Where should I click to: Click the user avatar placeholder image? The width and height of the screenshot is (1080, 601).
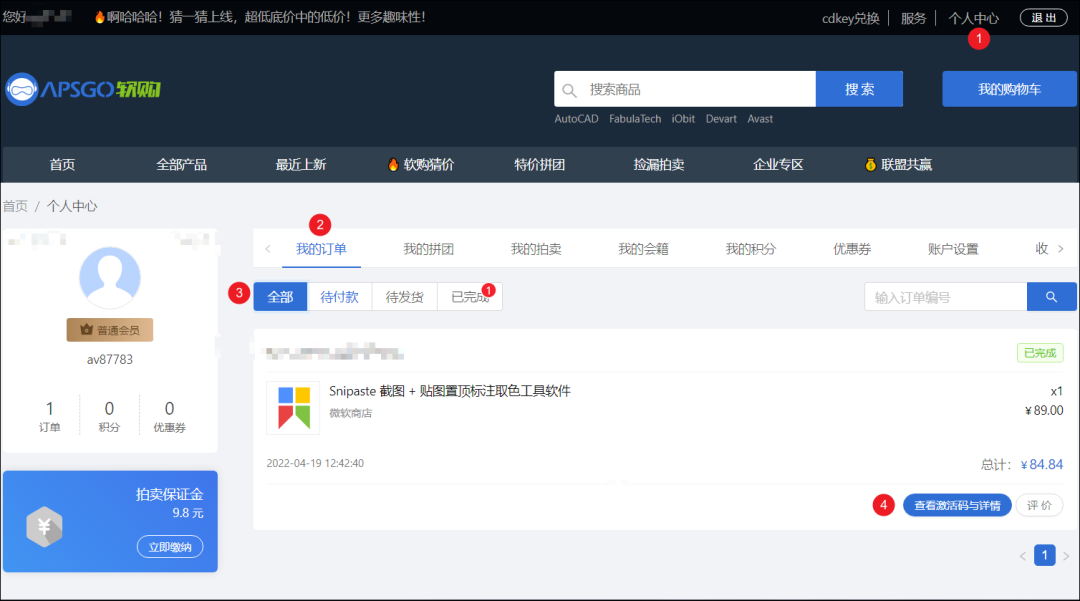pos(110,277)
